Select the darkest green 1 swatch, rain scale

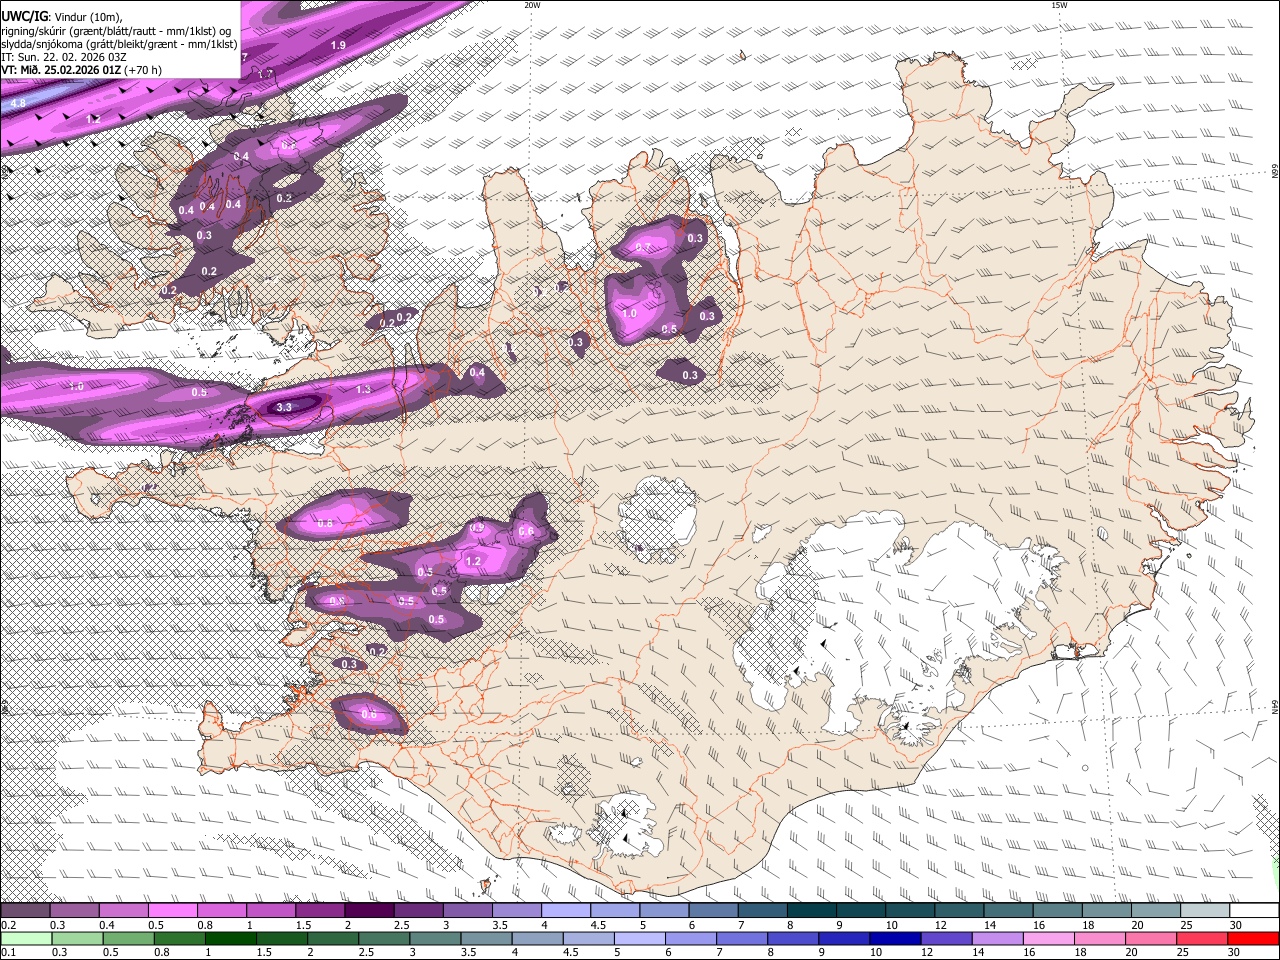point(231,939)
